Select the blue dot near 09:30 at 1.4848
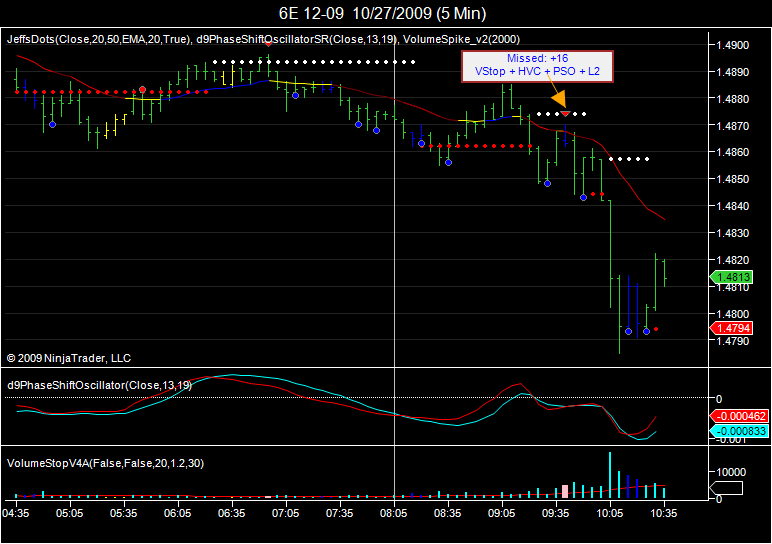This screenshot has height=544, width=772. (547, 184)
